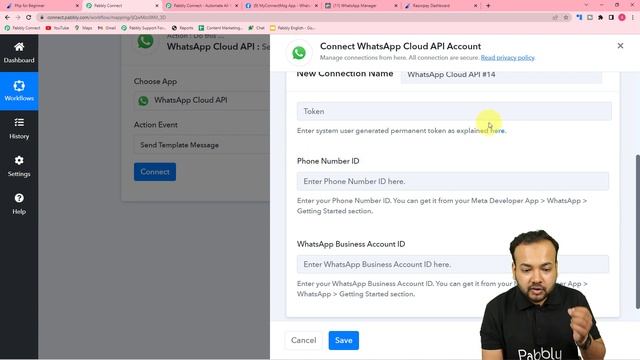
Task: Go forward in the browser
Action: [18, 18]
